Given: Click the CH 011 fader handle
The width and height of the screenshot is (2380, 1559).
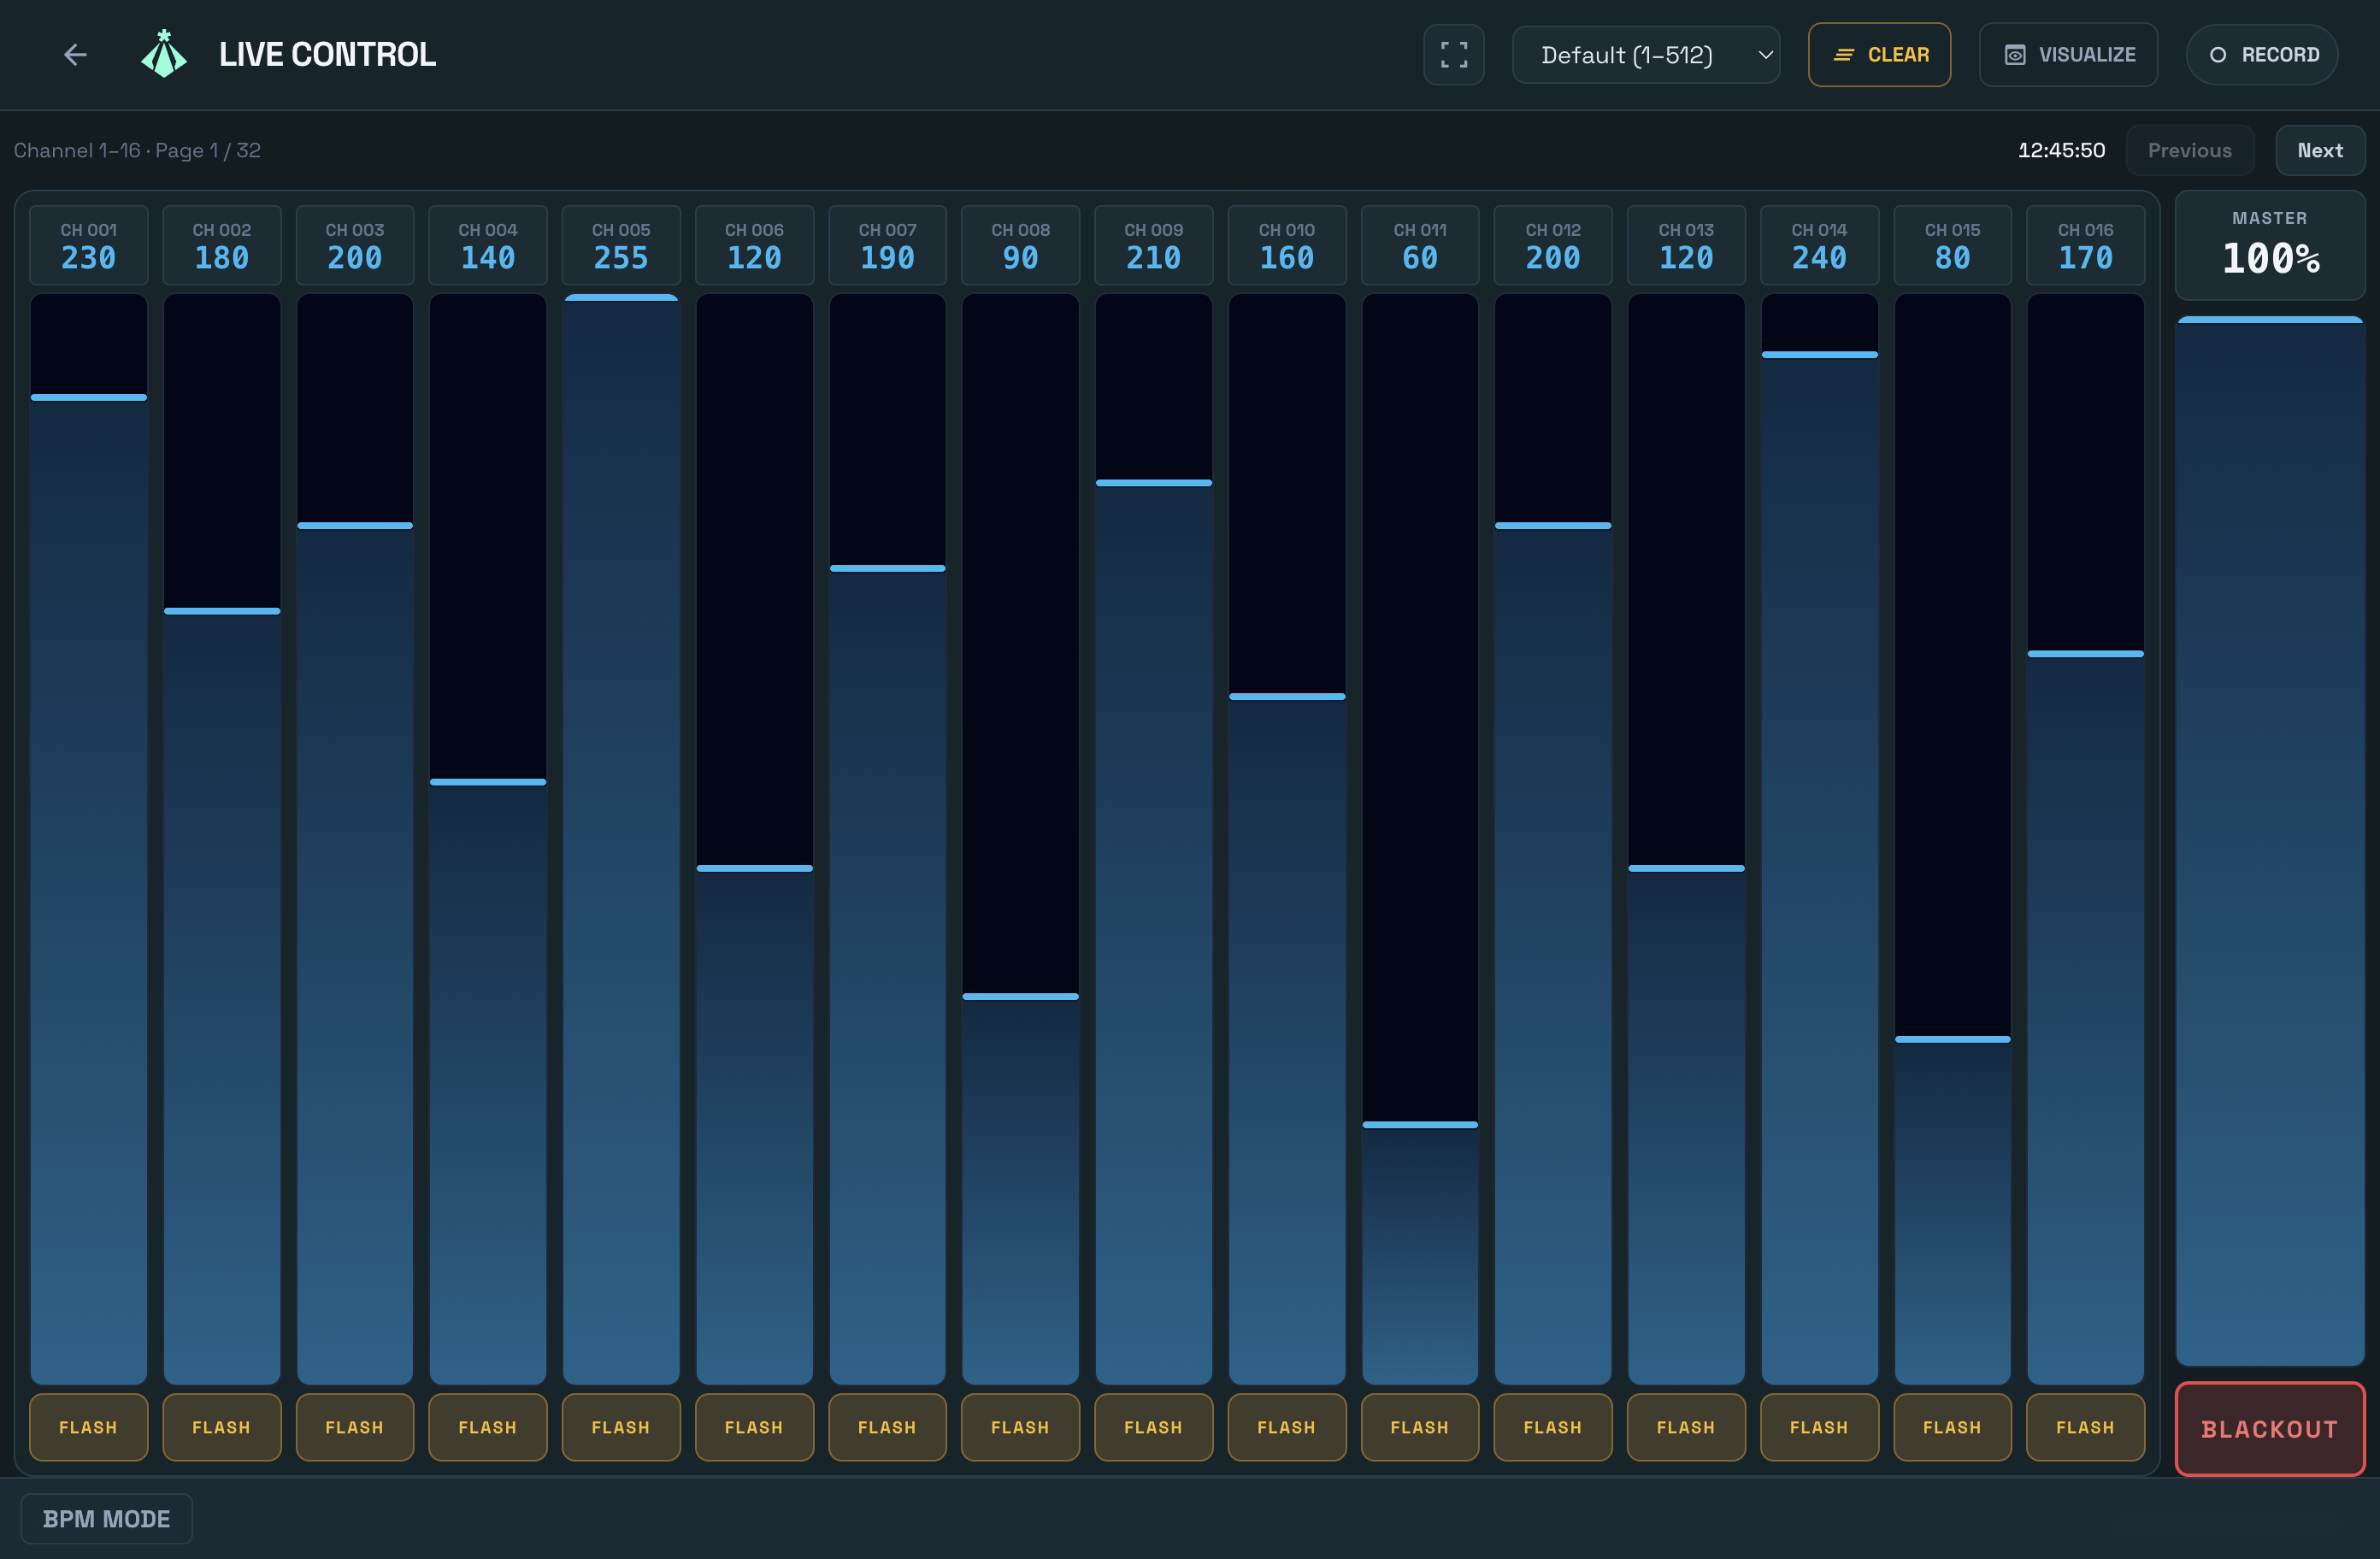Looking at the screenshot, I should pyautogui.click(x=1419, y=1124).
